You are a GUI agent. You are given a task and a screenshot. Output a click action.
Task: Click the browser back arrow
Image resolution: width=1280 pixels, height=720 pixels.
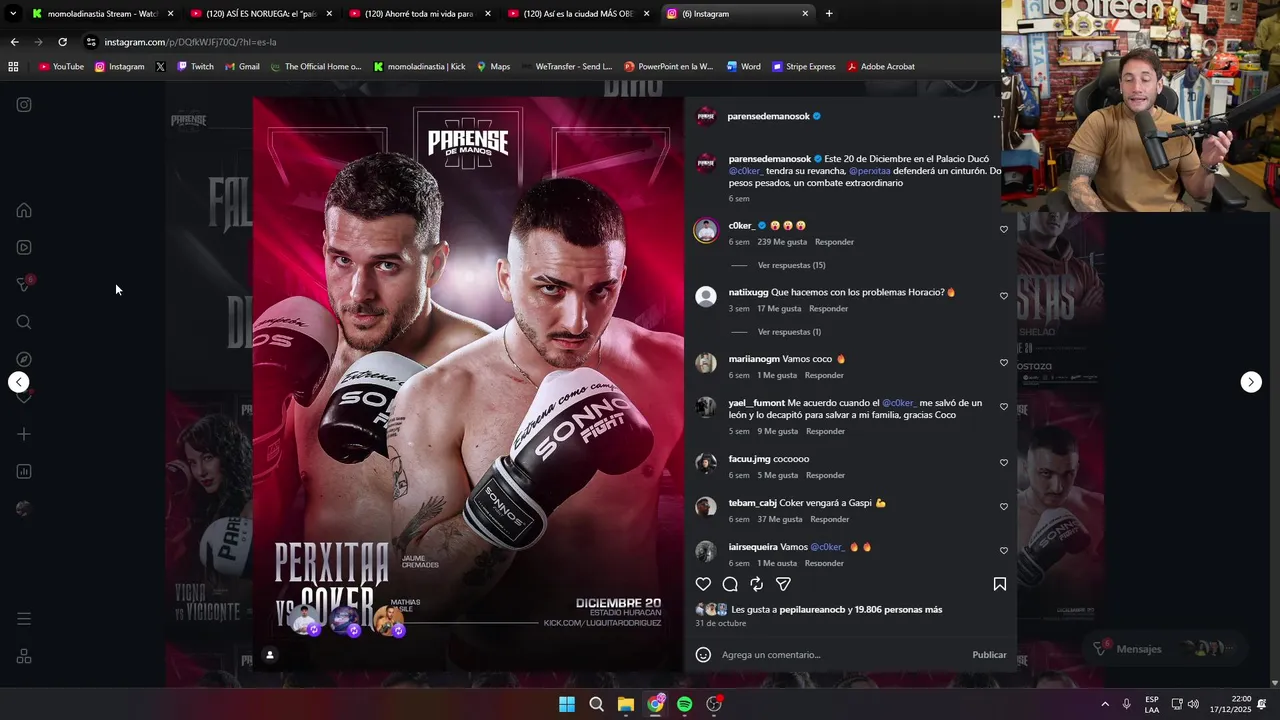pos(14,42)
